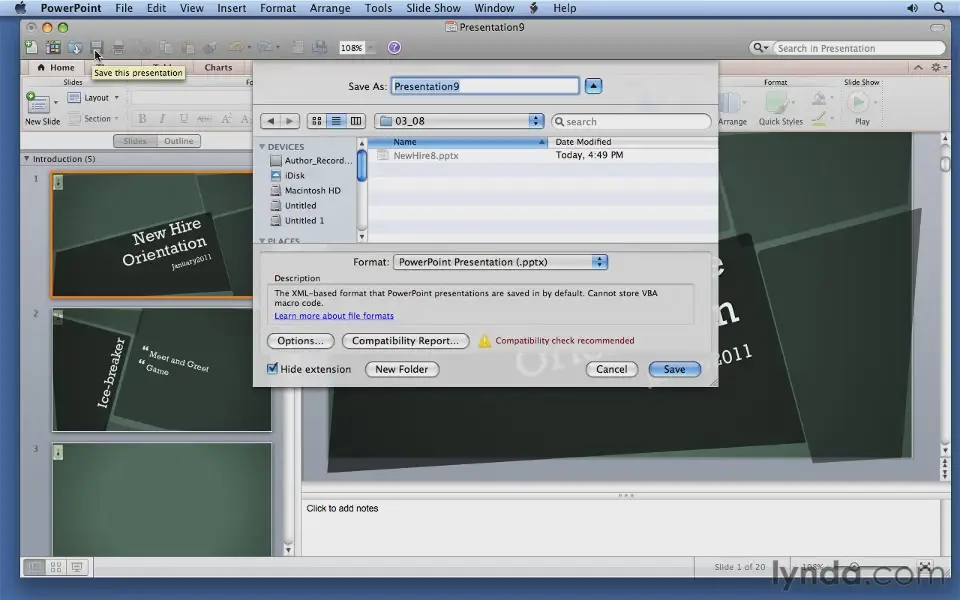Uncheck the Hide extension checkbox
The height and width of the screenshot is (600, 960).
tap(272, 369)
